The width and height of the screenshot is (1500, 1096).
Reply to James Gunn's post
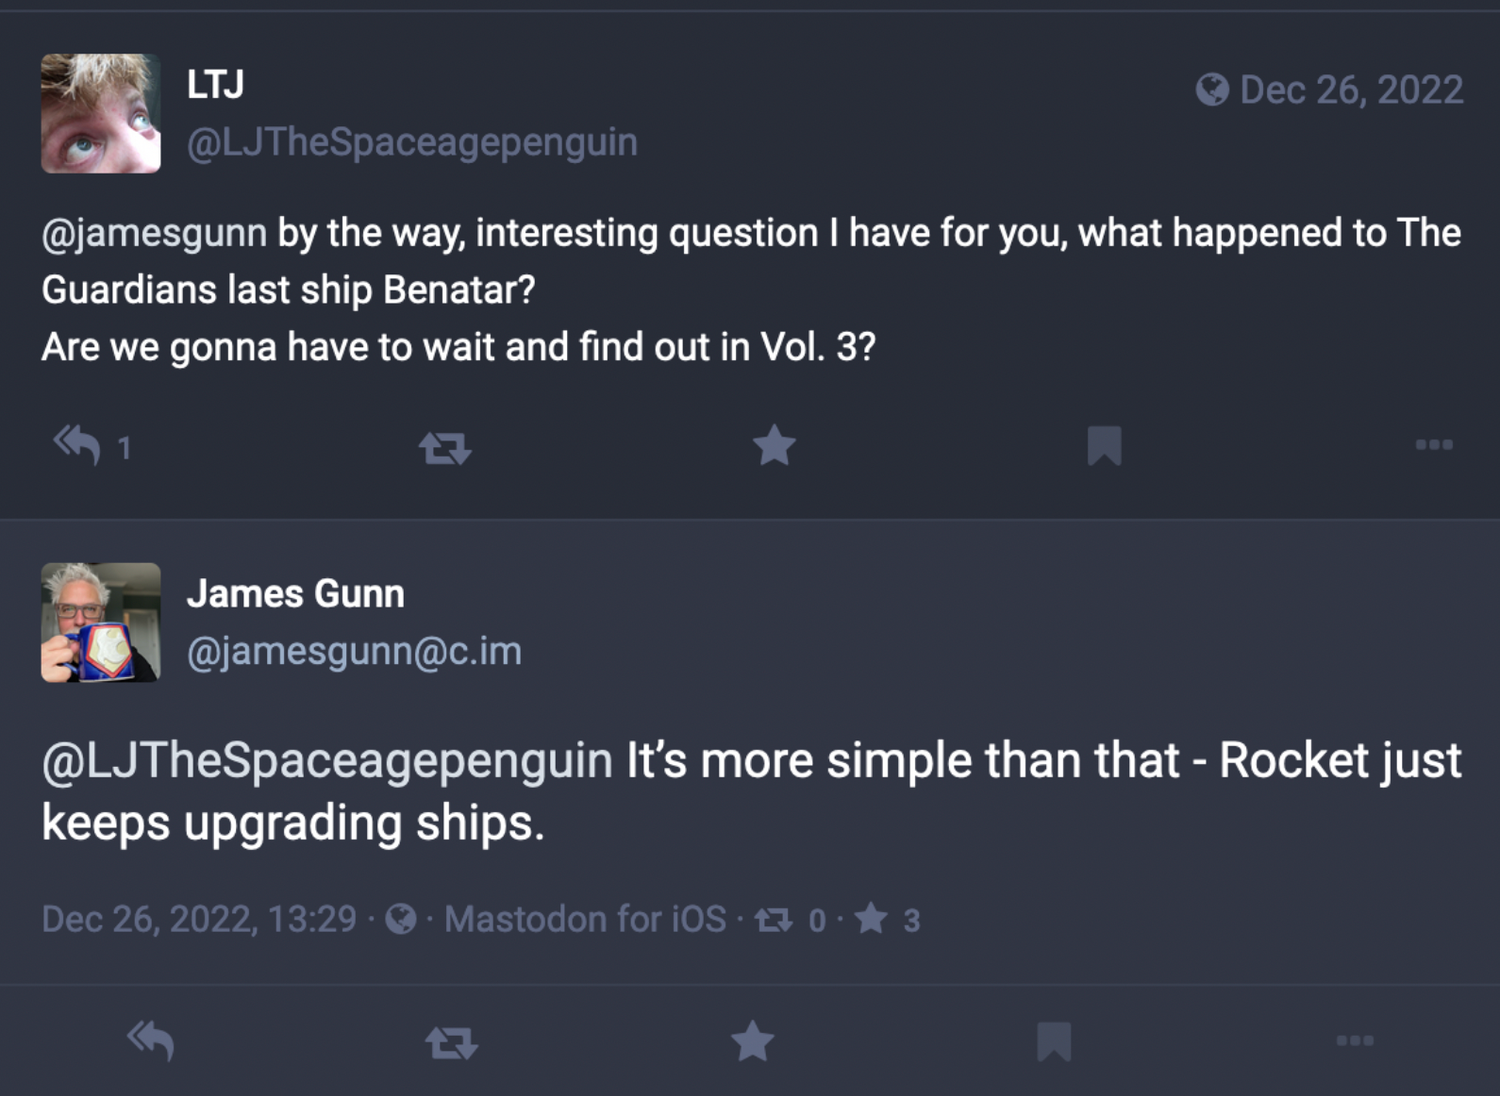tap(151, 1041)
